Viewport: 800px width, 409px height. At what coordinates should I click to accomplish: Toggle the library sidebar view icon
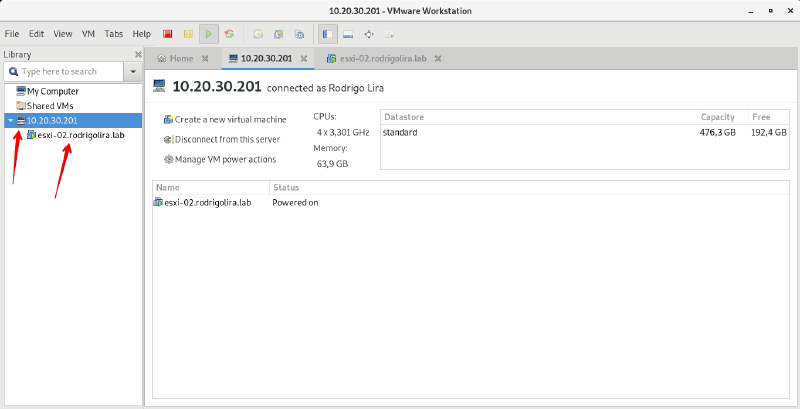[328, 34]
